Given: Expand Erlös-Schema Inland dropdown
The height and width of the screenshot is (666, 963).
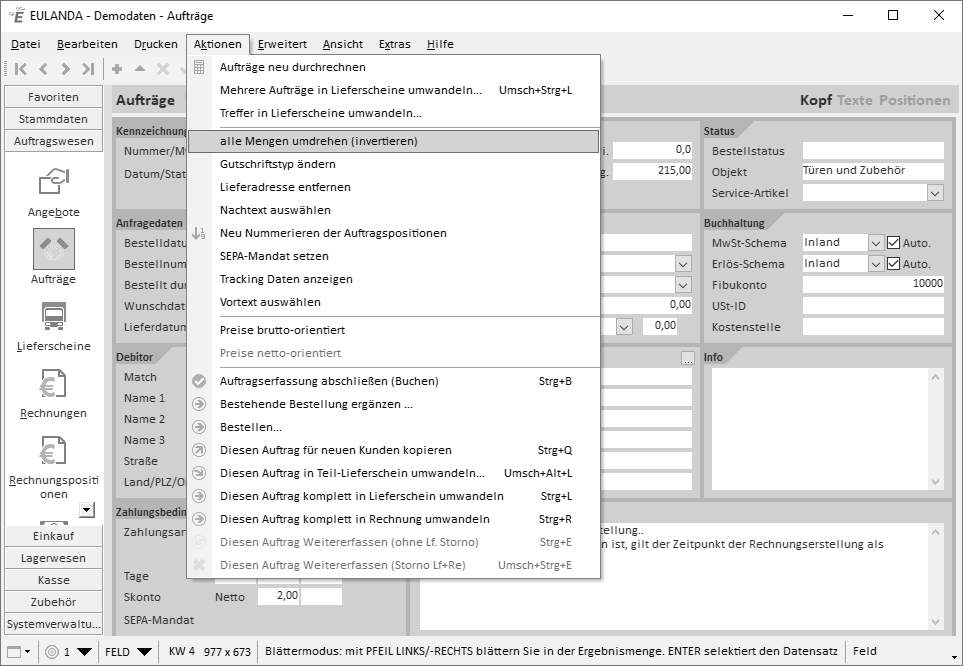Looking at the screenshot, I should tap(876, 264).
